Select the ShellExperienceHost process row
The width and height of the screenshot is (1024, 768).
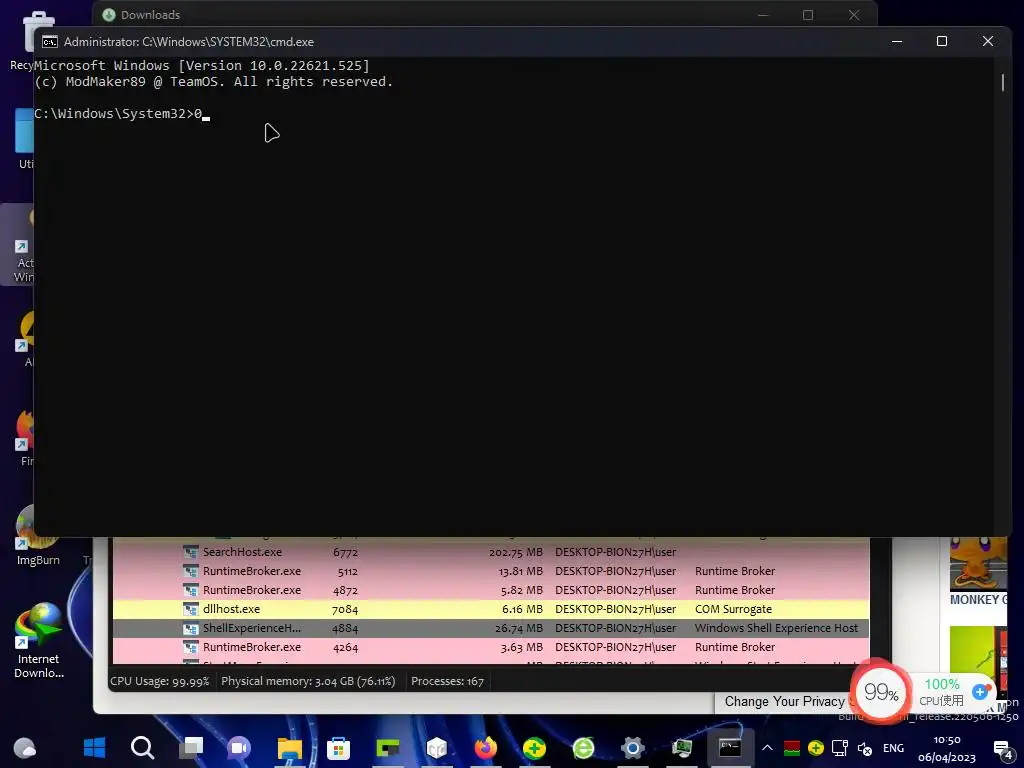(x=490, y=628)
